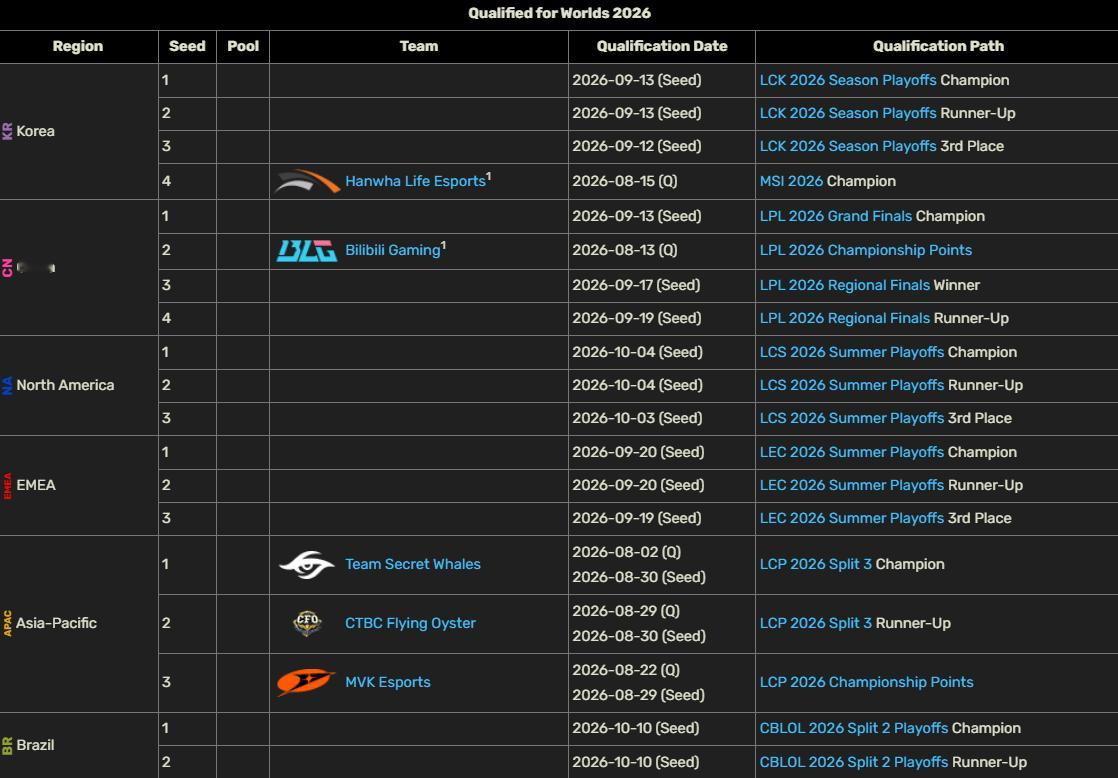Open the CTBC Flying Oyster link
The image size is (1118, 778).
click(x=410, y=623)
